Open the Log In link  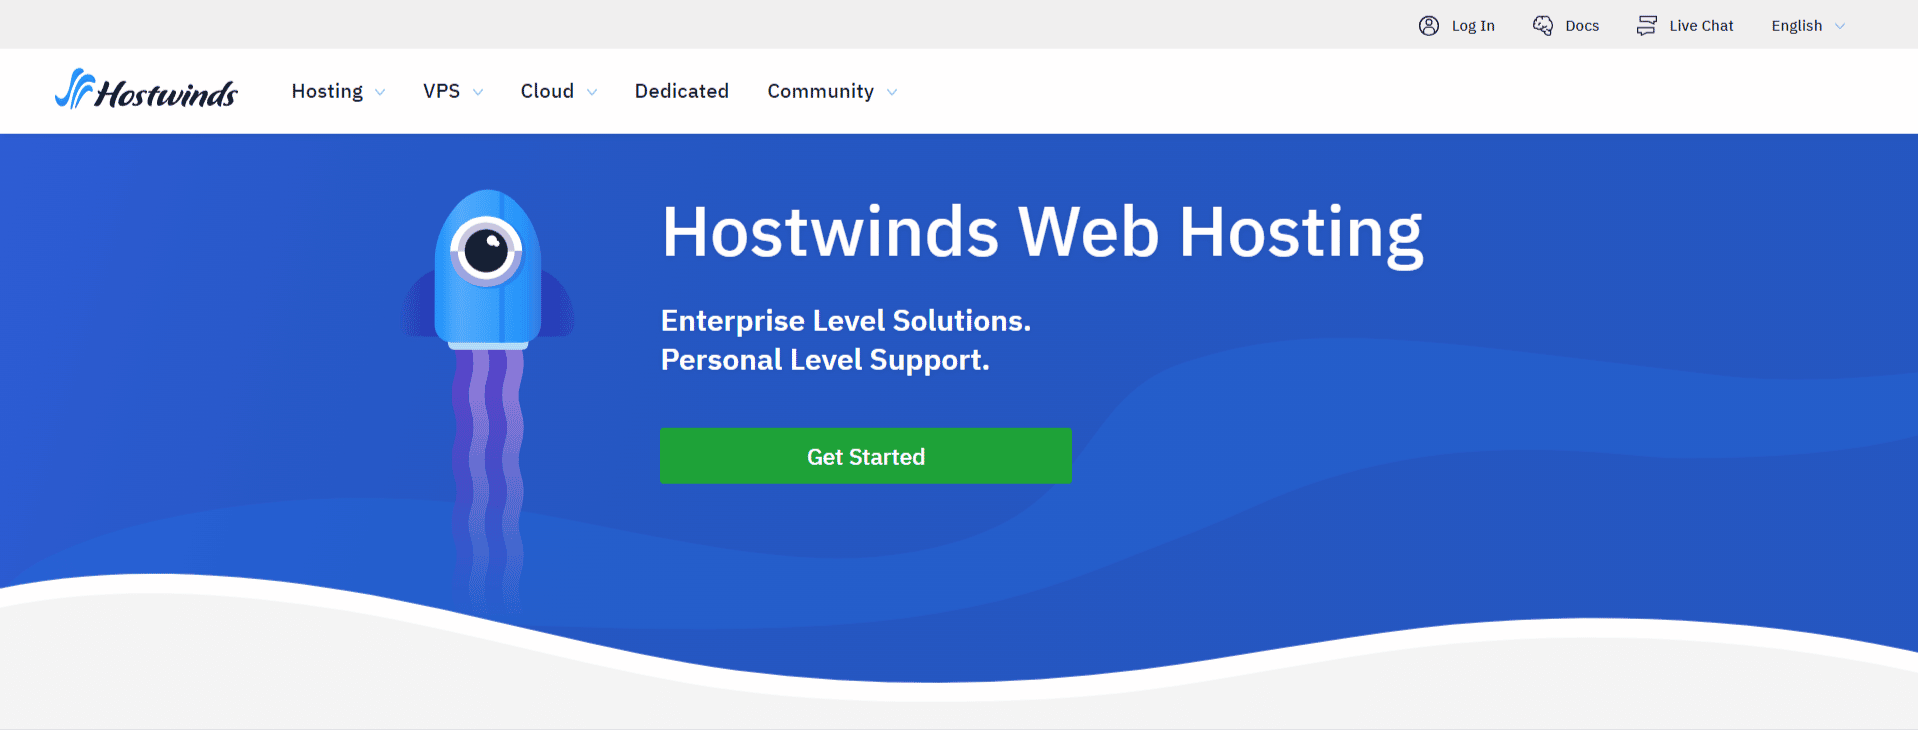coord(1473,26)
